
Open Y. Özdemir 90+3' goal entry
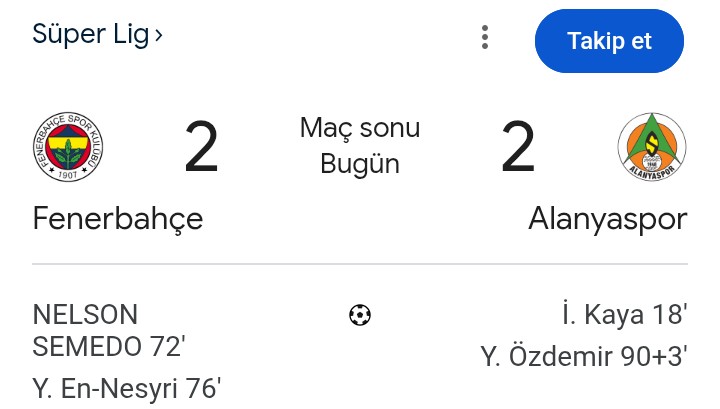(x=584, y=356)
